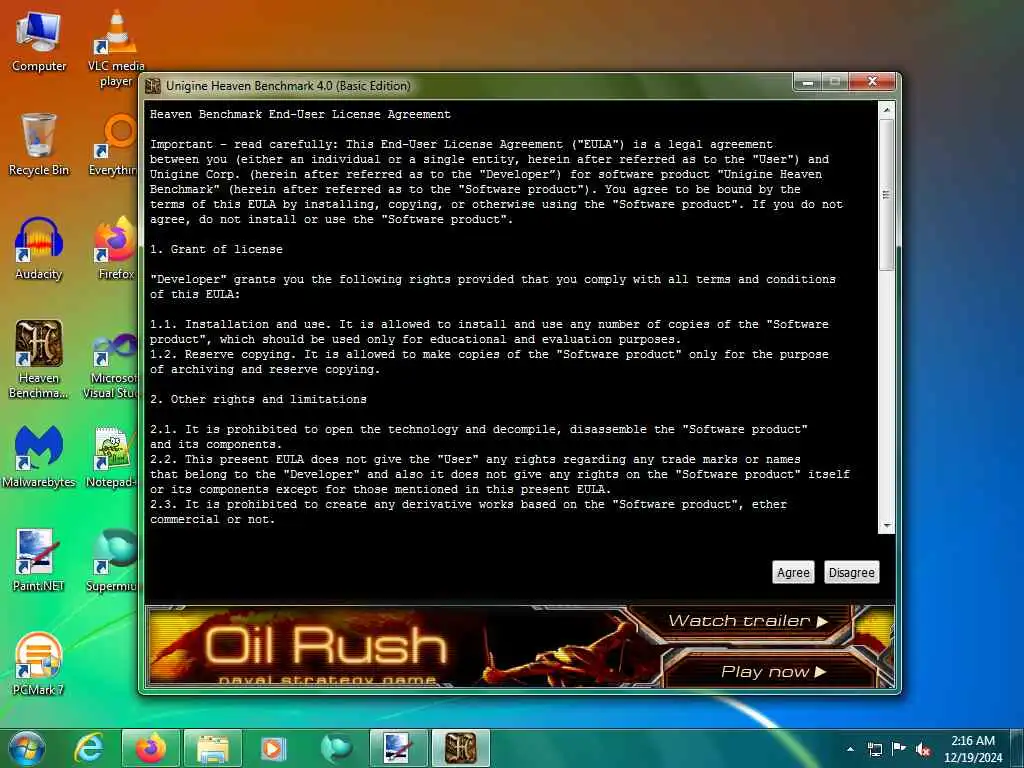Click the Agree button in the EULA
Screen dimensions: 1024x768
tap(793, 572)
